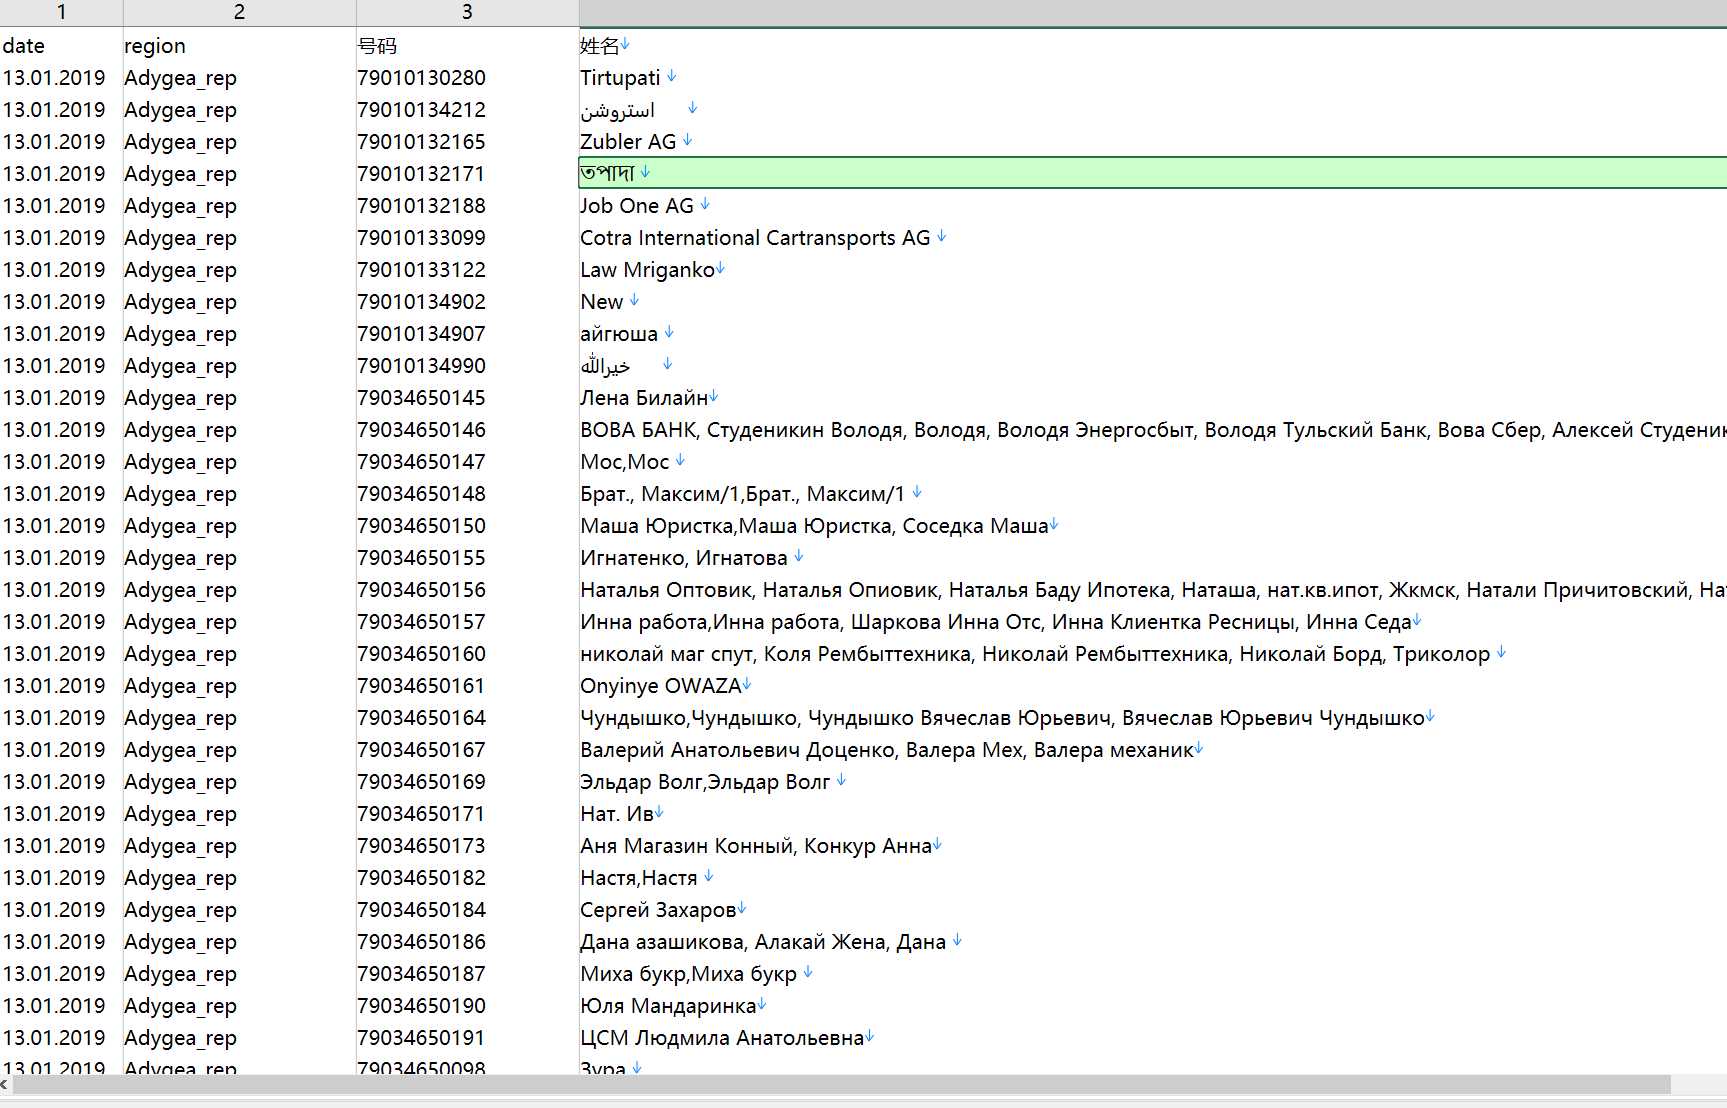Select the cell 'Брат., Максим/1,Брат., Максим/1'
This screenshot has height=1108, width=1727.
pos(1153,494)
